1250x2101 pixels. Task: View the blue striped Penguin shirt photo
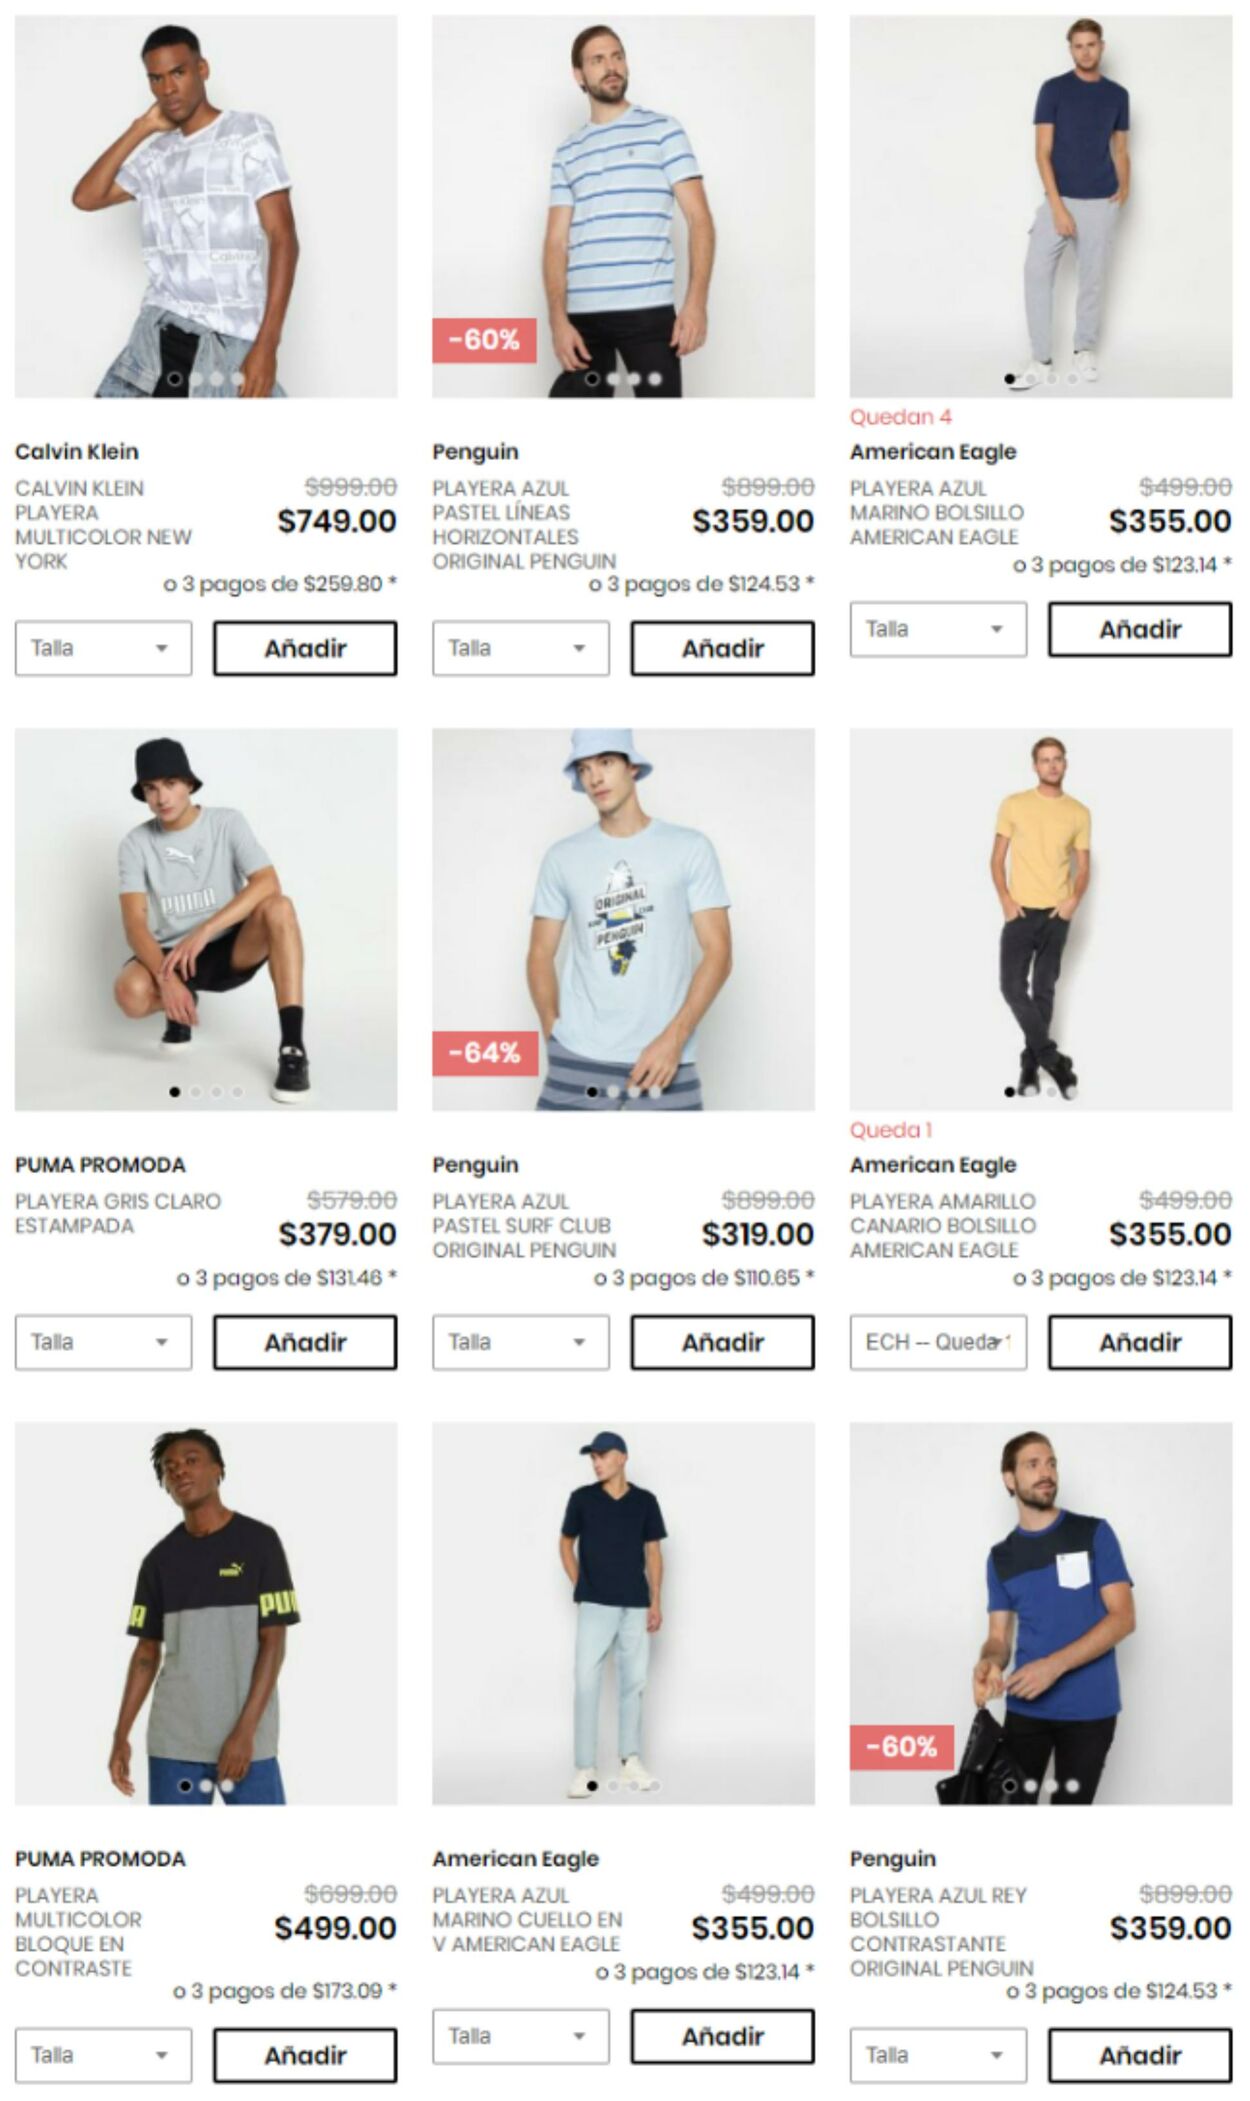click(623, 206)
